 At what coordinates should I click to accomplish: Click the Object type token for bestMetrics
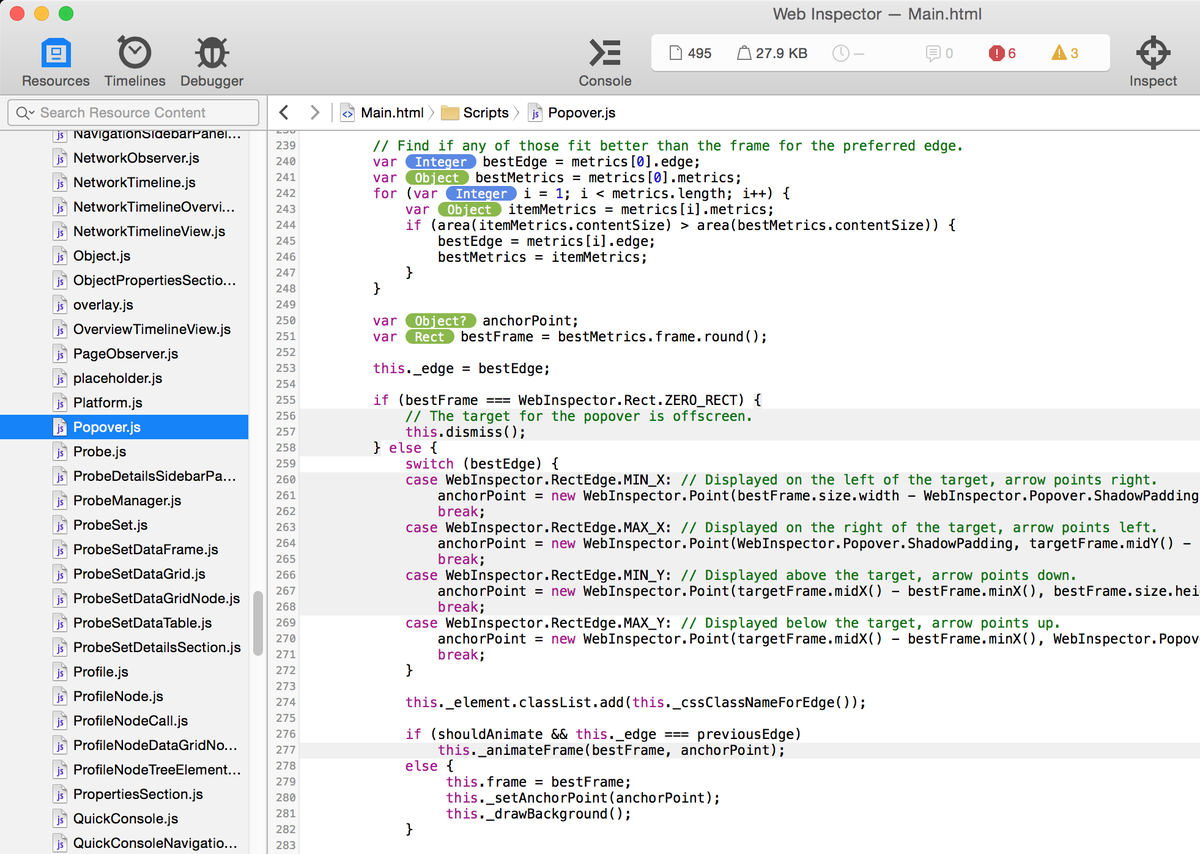437,178
